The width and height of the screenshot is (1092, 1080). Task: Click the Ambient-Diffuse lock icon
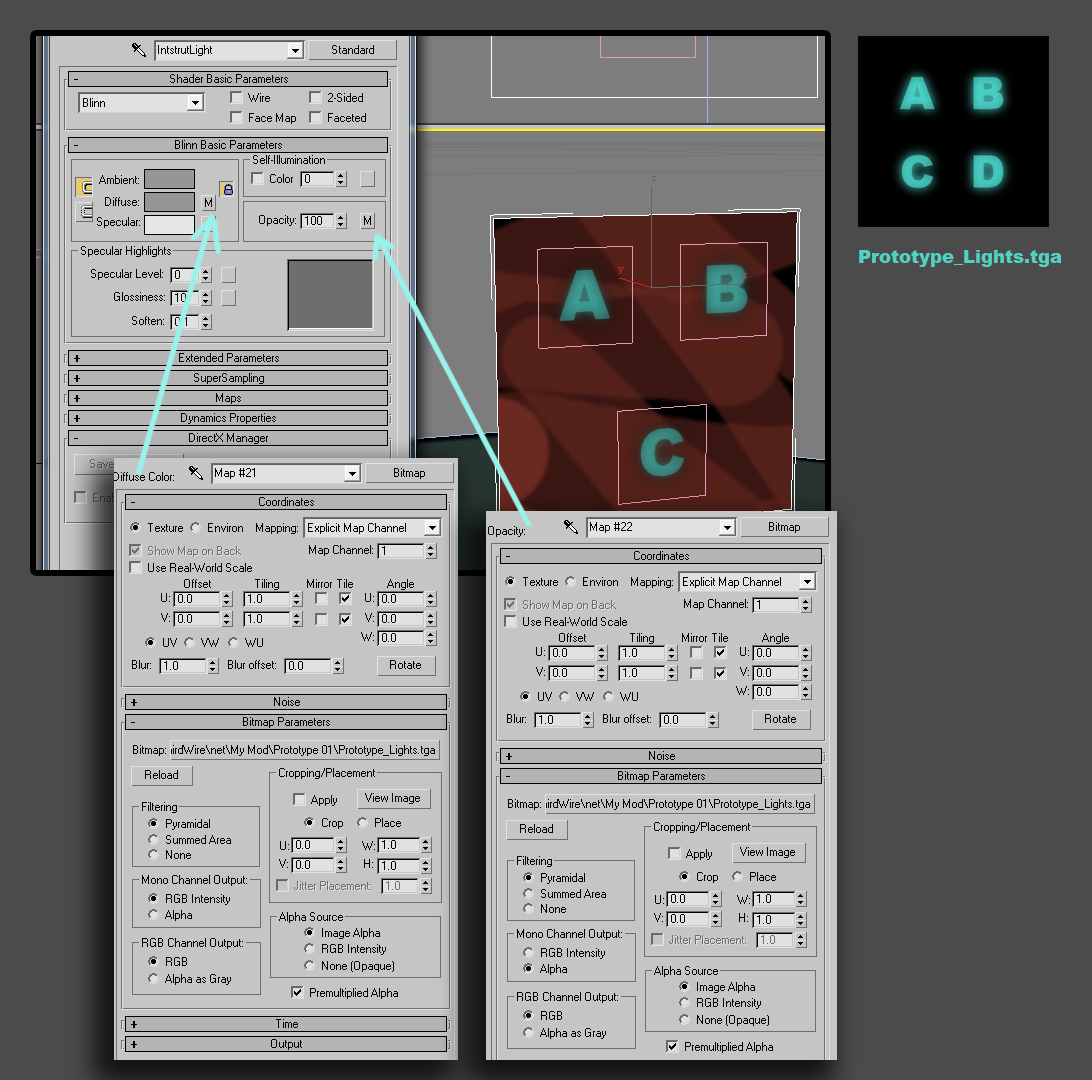(84, 187)
